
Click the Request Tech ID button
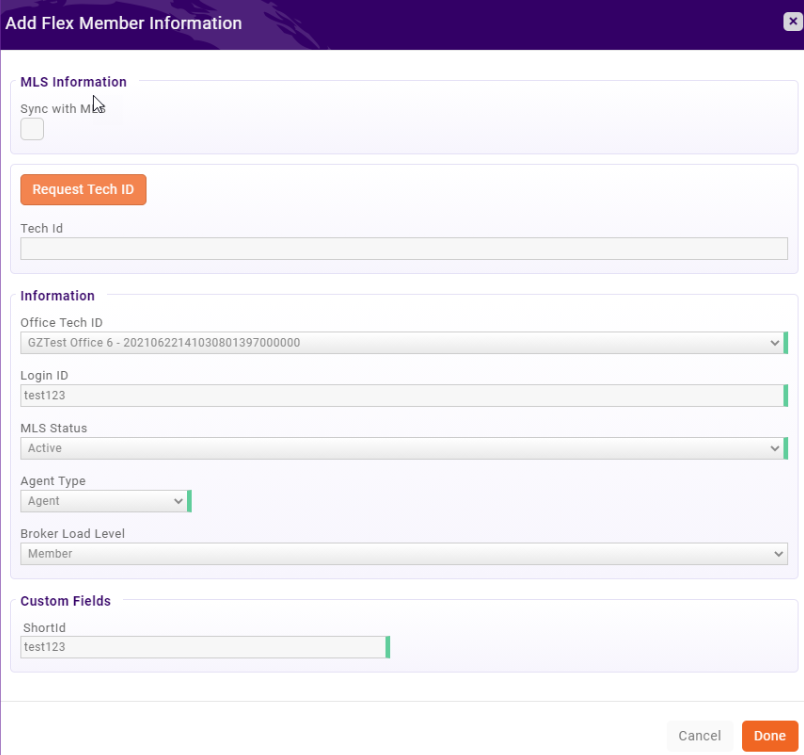(x=83, y=189)
